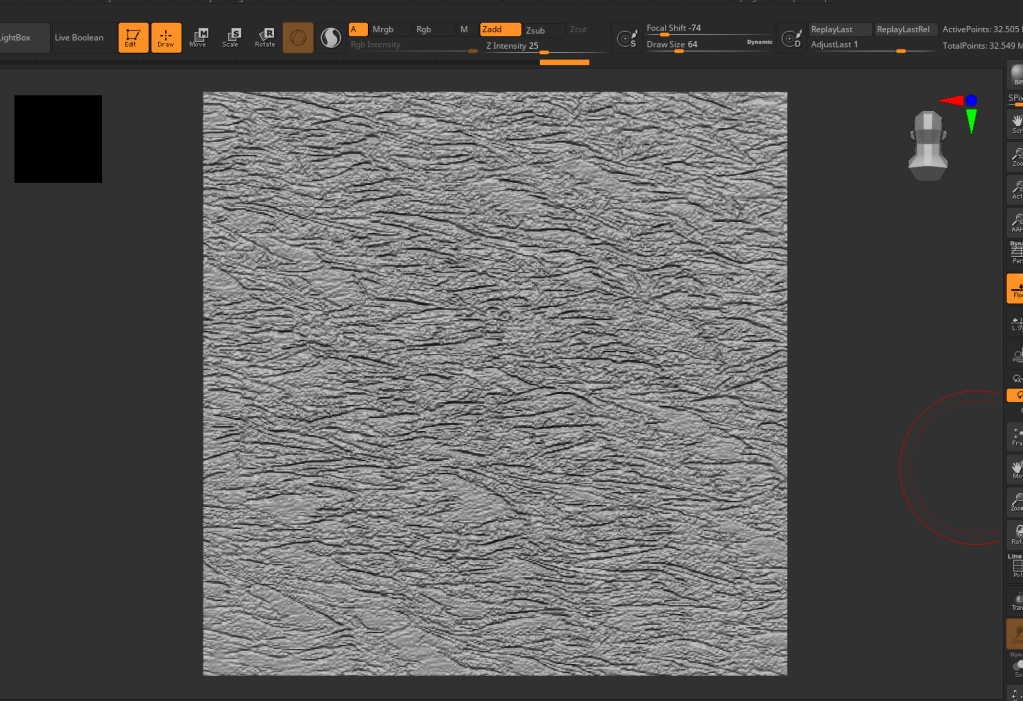Click Live Boolean button
The width and height of the screenshot is (1023, 701).
click(79, 38)
